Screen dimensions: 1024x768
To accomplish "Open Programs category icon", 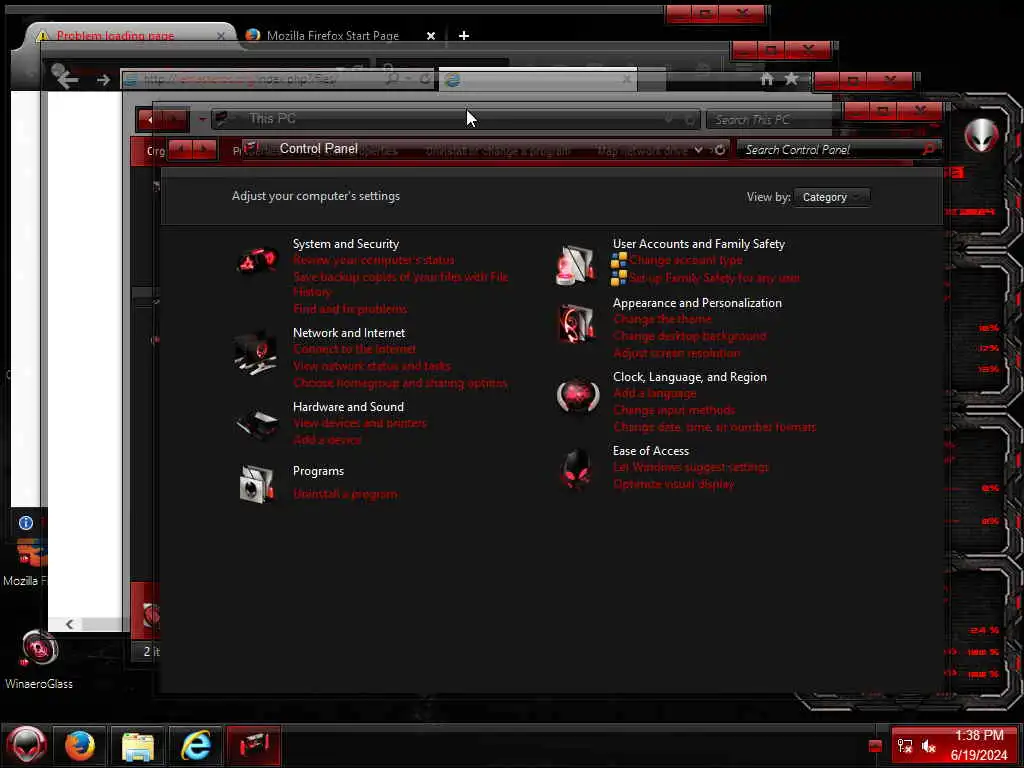I will [257, 484].
